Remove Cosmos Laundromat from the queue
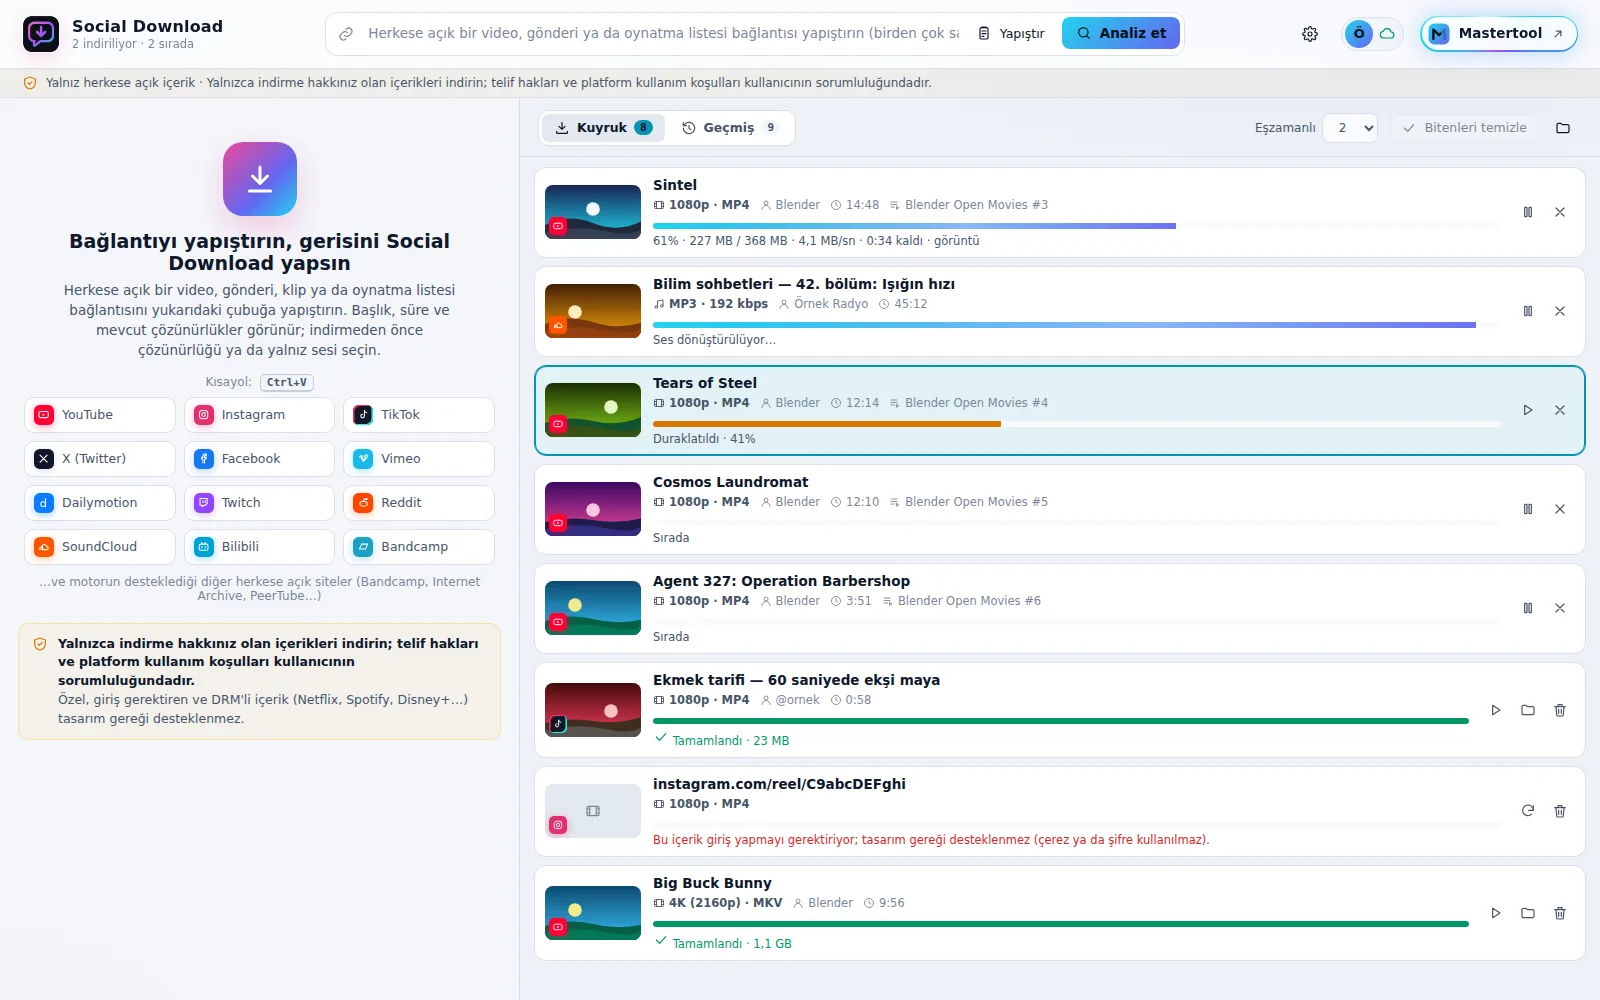The height and width of the screenshot is (1000, 1600). point(1560,509)
